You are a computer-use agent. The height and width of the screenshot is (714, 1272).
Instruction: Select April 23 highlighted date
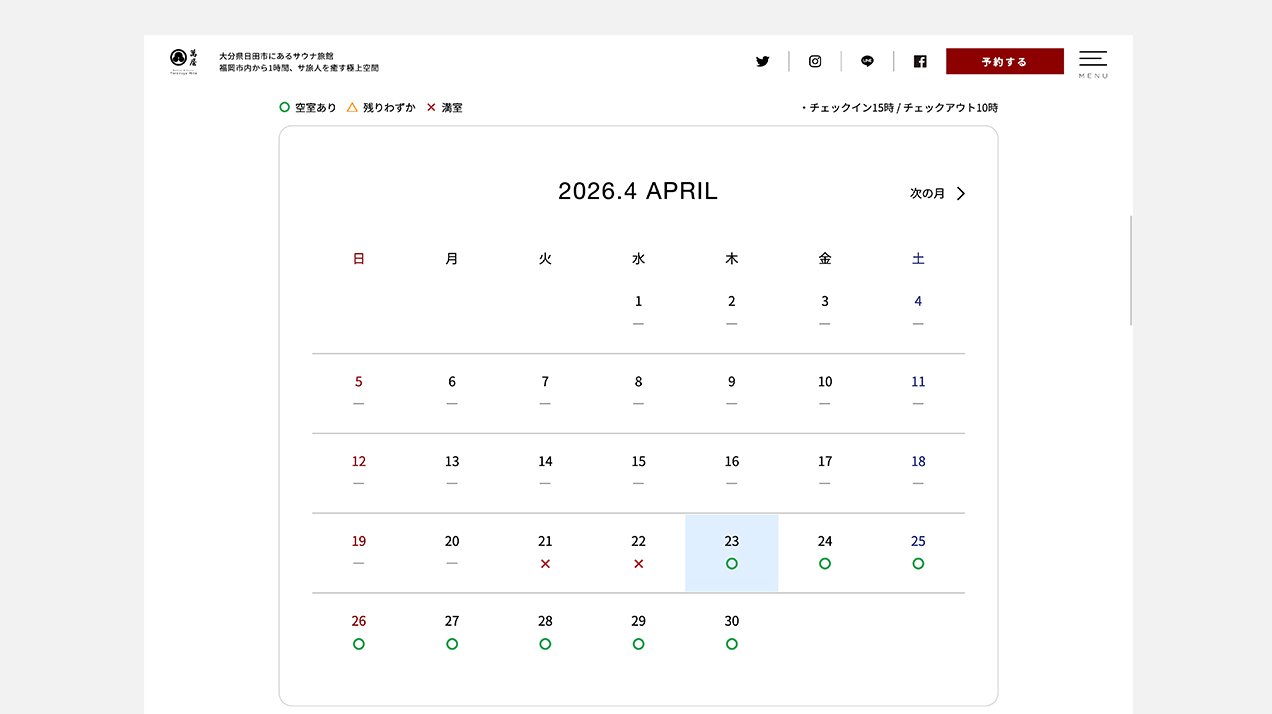point(731,553)
